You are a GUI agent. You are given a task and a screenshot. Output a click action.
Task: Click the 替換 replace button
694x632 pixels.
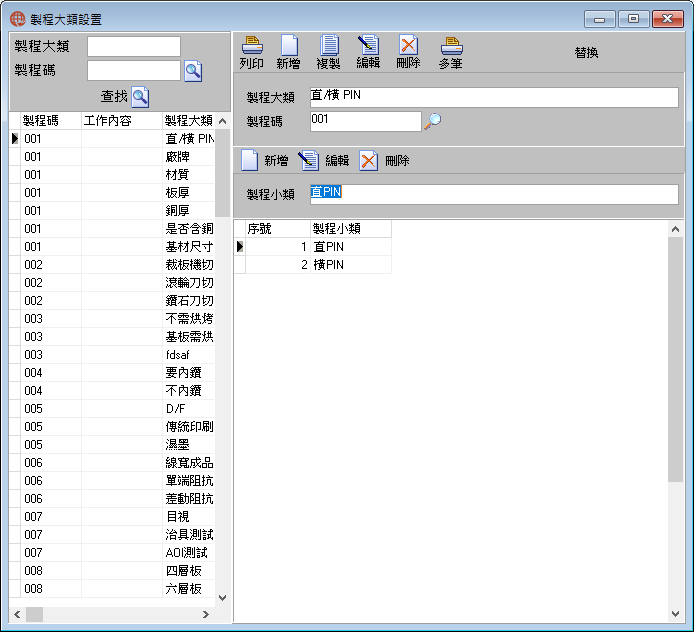pos(586,53)
